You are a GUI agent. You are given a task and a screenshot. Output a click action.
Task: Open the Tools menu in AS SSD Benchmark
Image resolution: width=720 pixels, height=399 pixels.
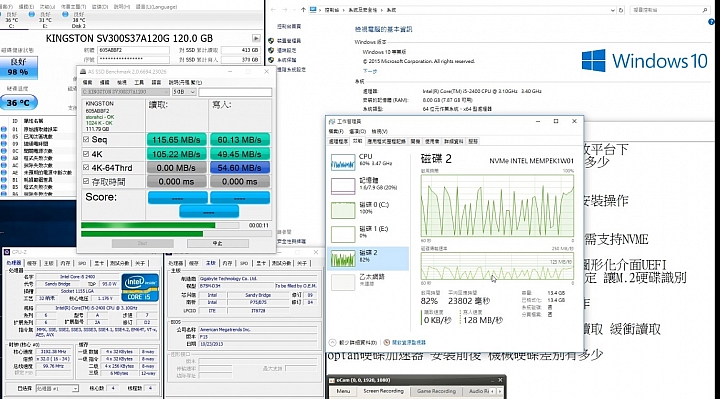click(139, 82)
